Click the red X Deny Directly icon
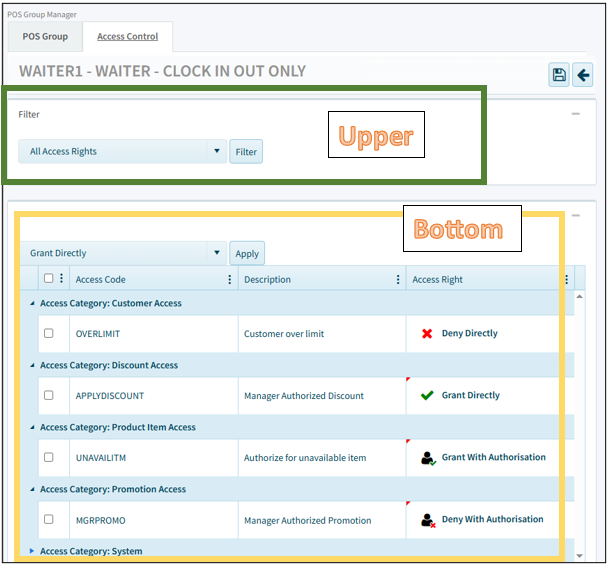 [x=427, y=334]
